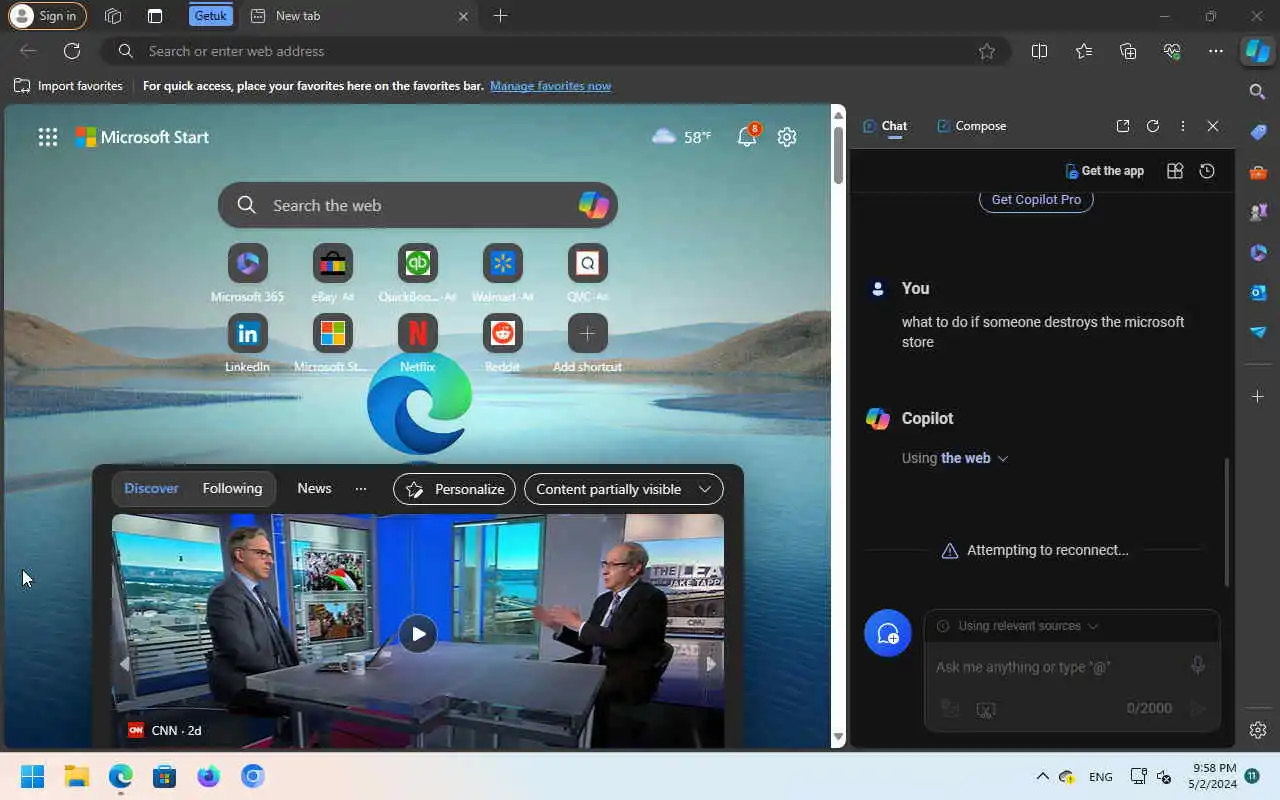Open the feed tabs more options ellipsis
The width and height of the screenshot is (1280, 800).
click(x=361, y=489)
